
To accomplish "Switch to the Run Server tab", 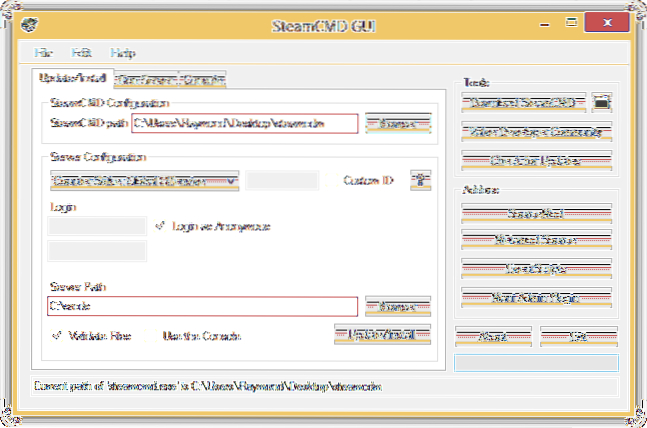I will pos(146,79).
